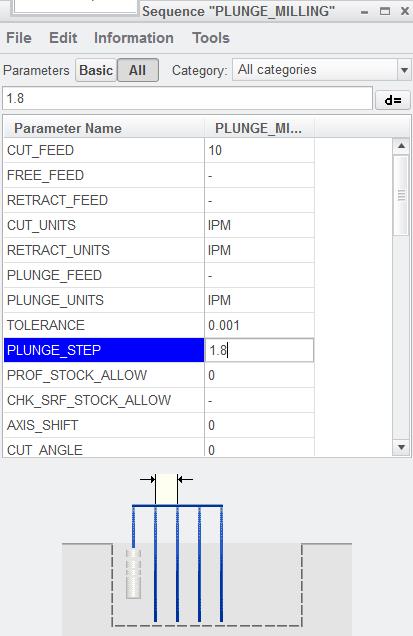Click the CUT_FEED value 10
Viewport: 413px width, 636px height.
(x=259, y=150)
